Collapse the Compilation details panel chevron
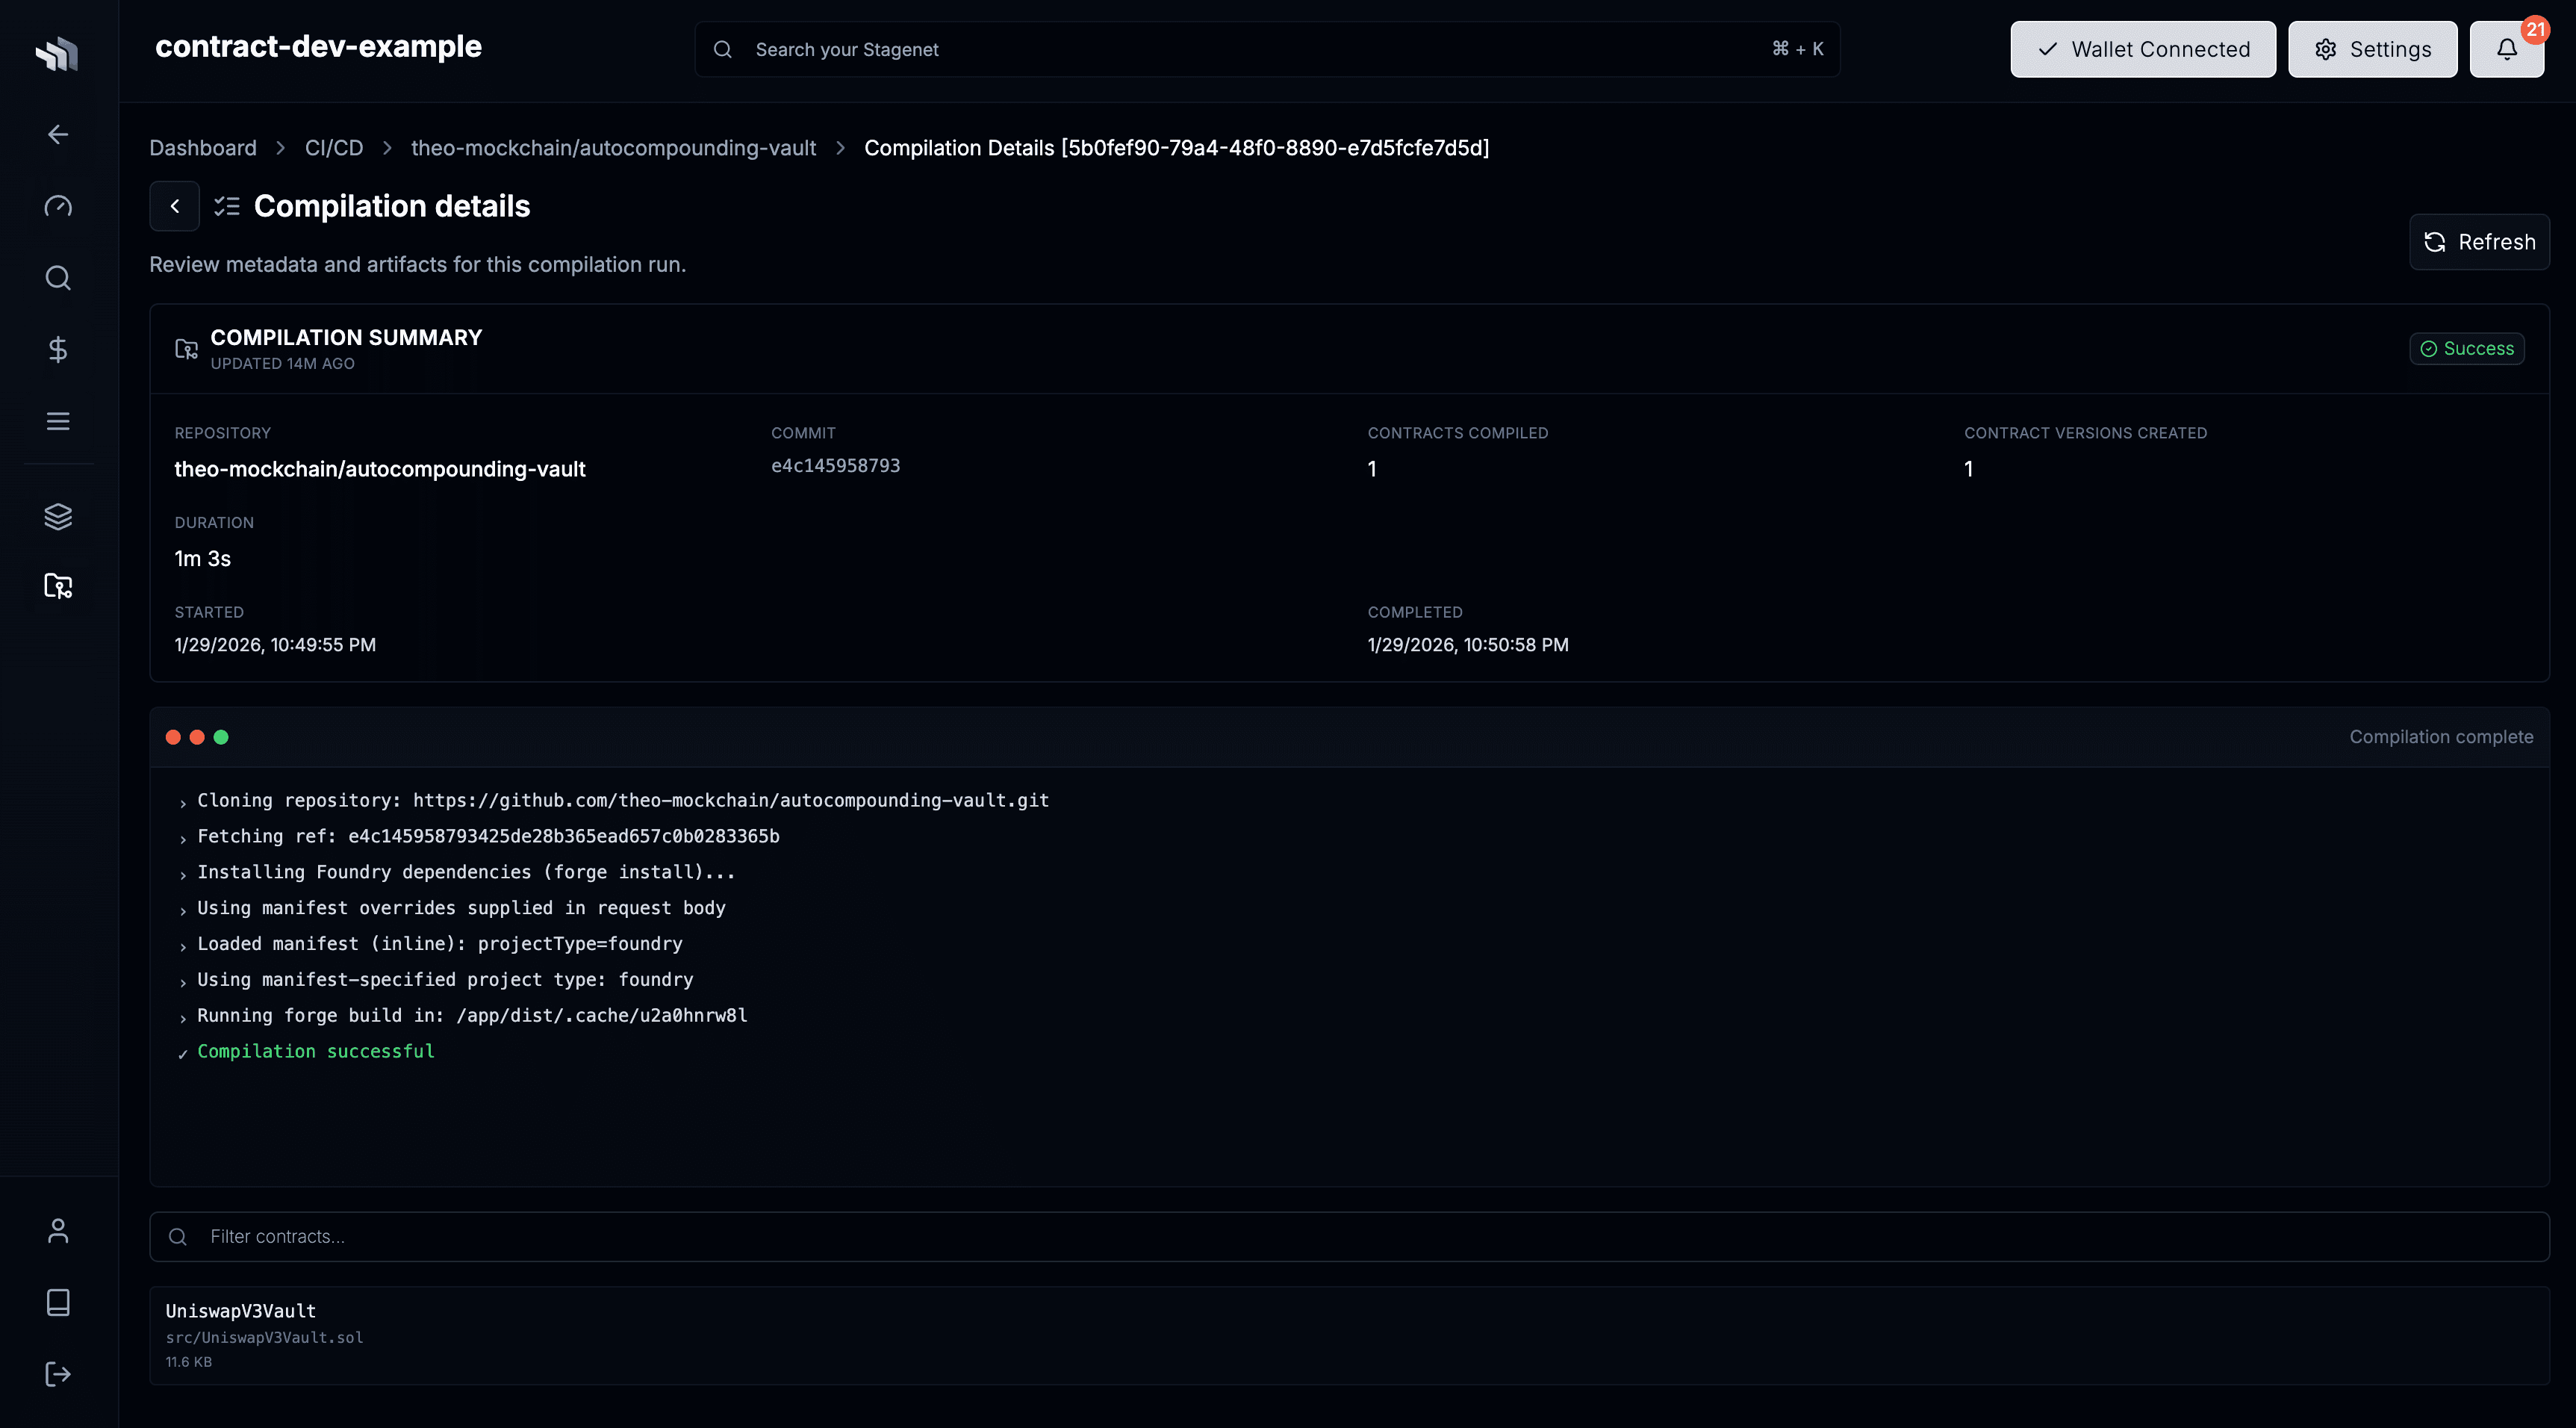This screenshot has width=2576, height=1428. point(175,206)
